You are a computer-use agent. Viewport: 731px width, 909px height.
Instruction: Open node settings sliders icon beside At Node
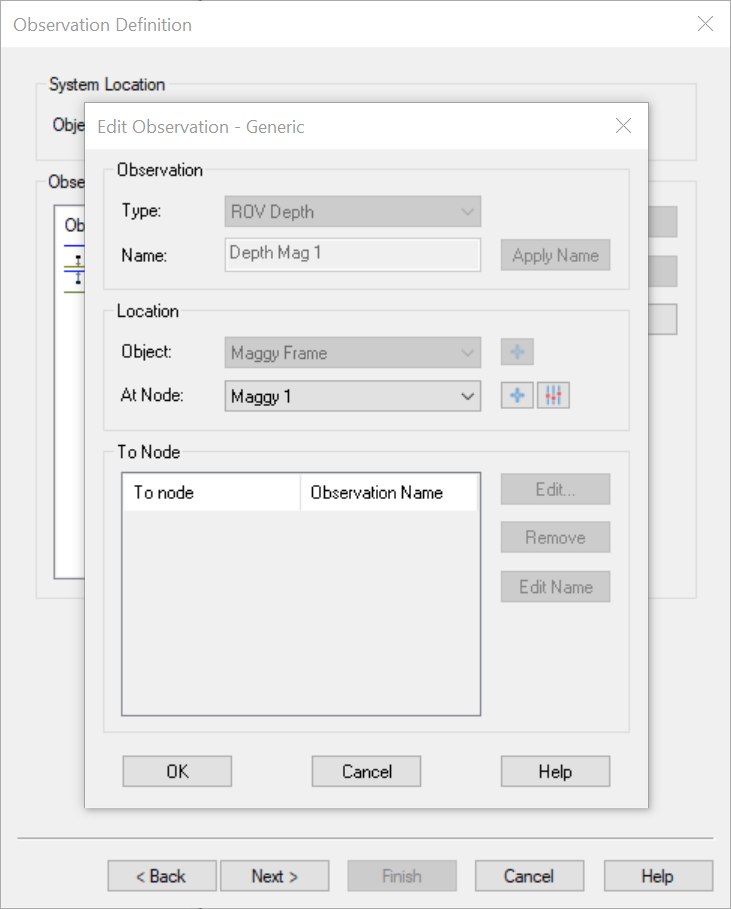553,396
